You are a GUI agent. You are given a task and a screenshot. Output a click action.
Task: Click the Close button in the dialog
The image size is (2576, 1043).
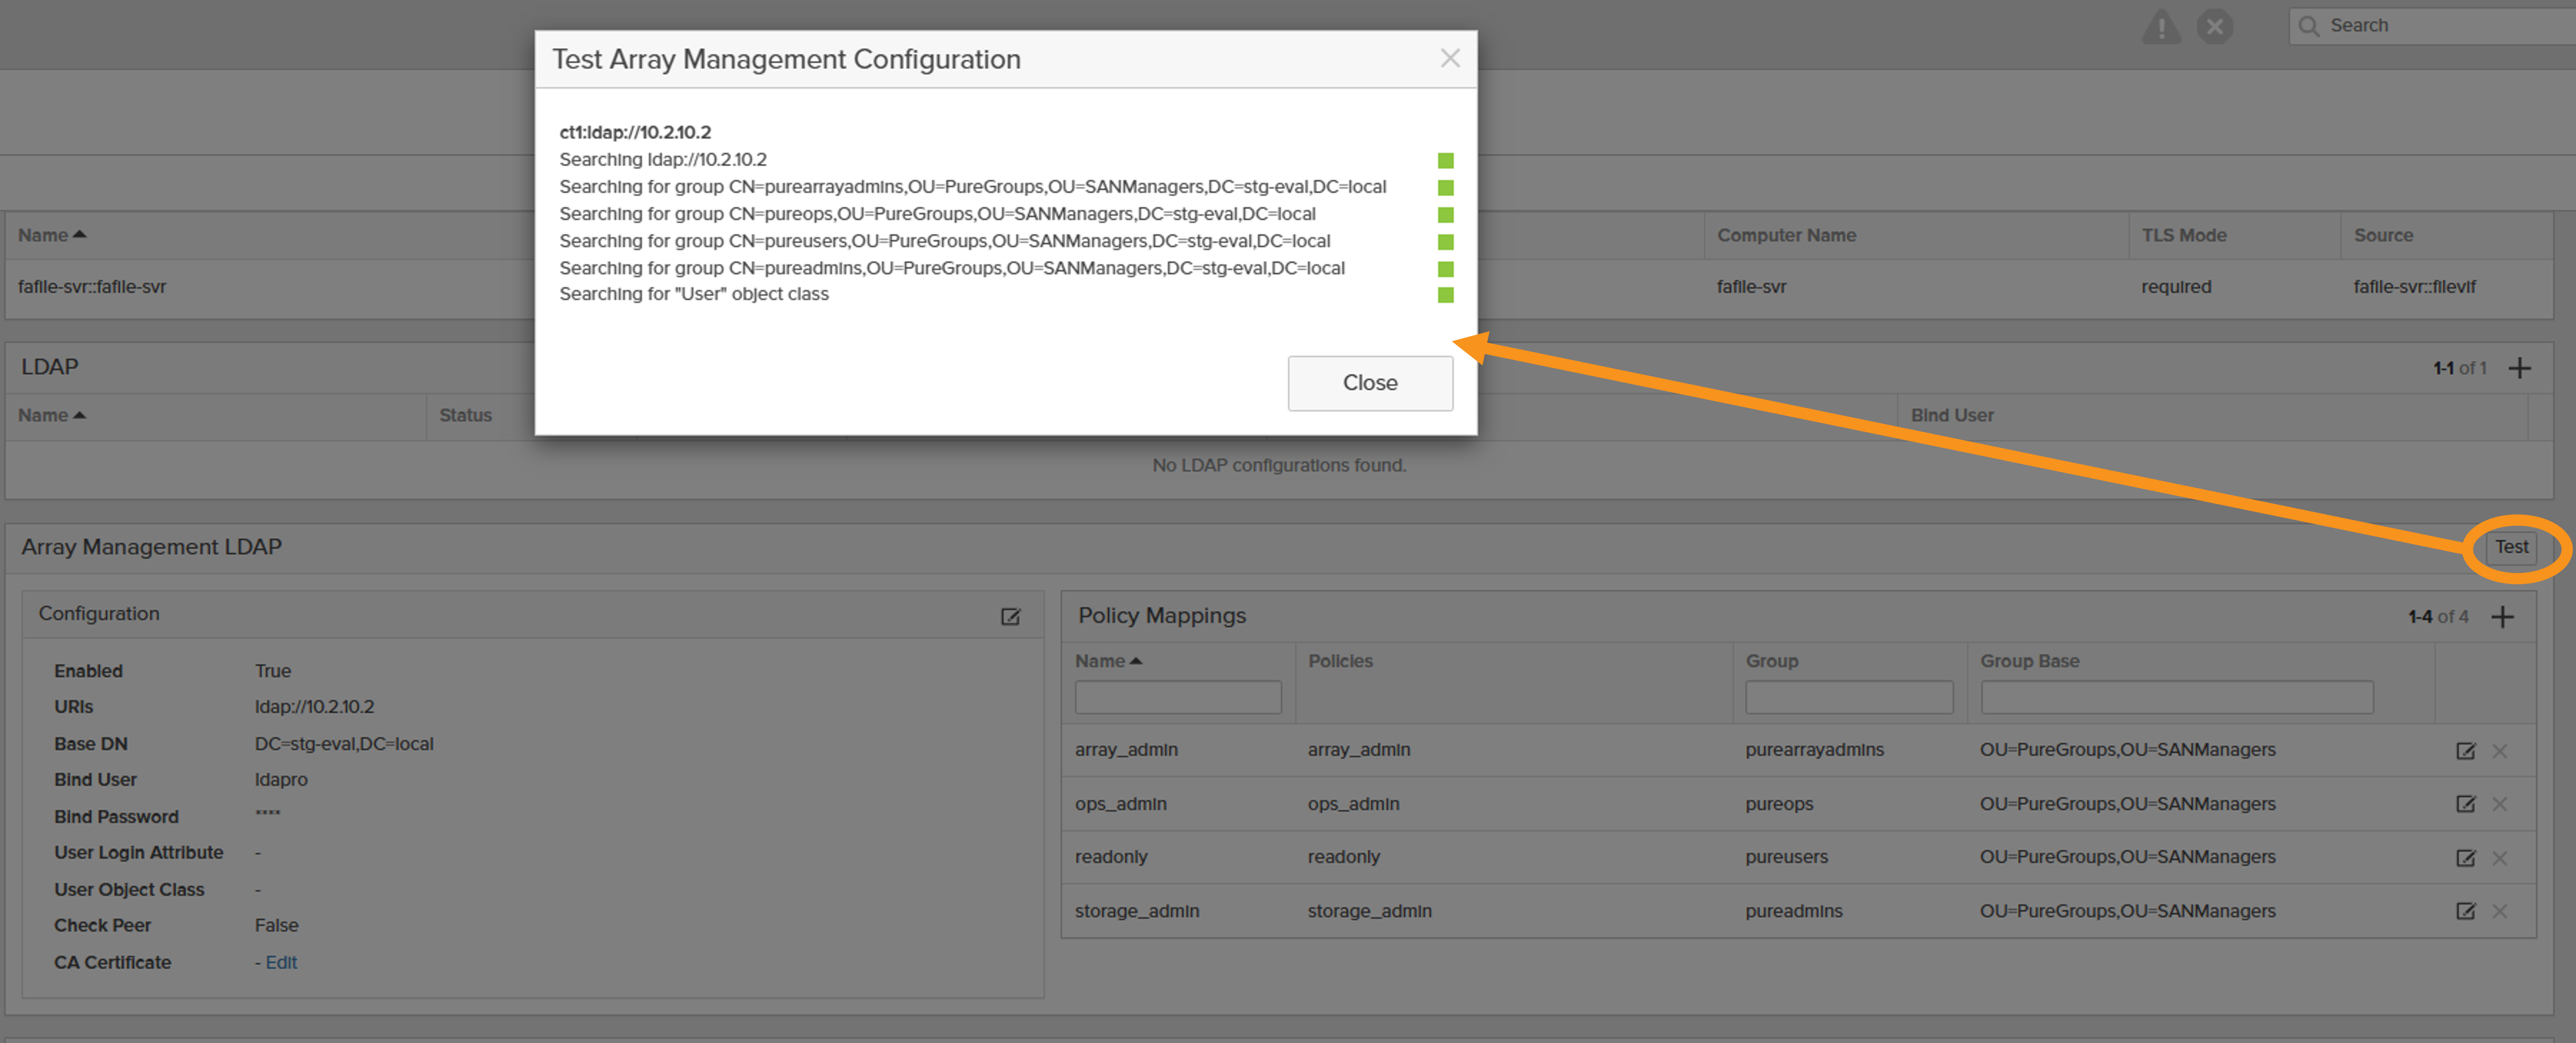(x=1370, y=383)
